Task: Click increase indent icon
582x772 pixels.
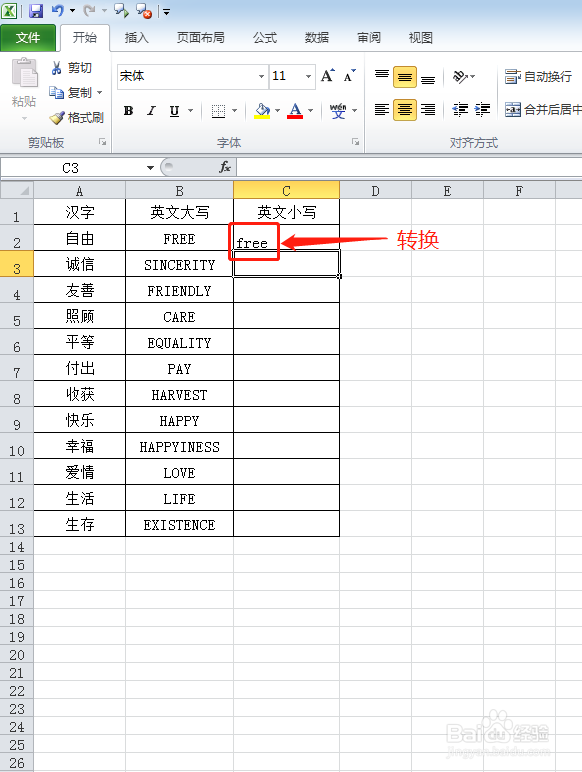Action: pos(483,109)
